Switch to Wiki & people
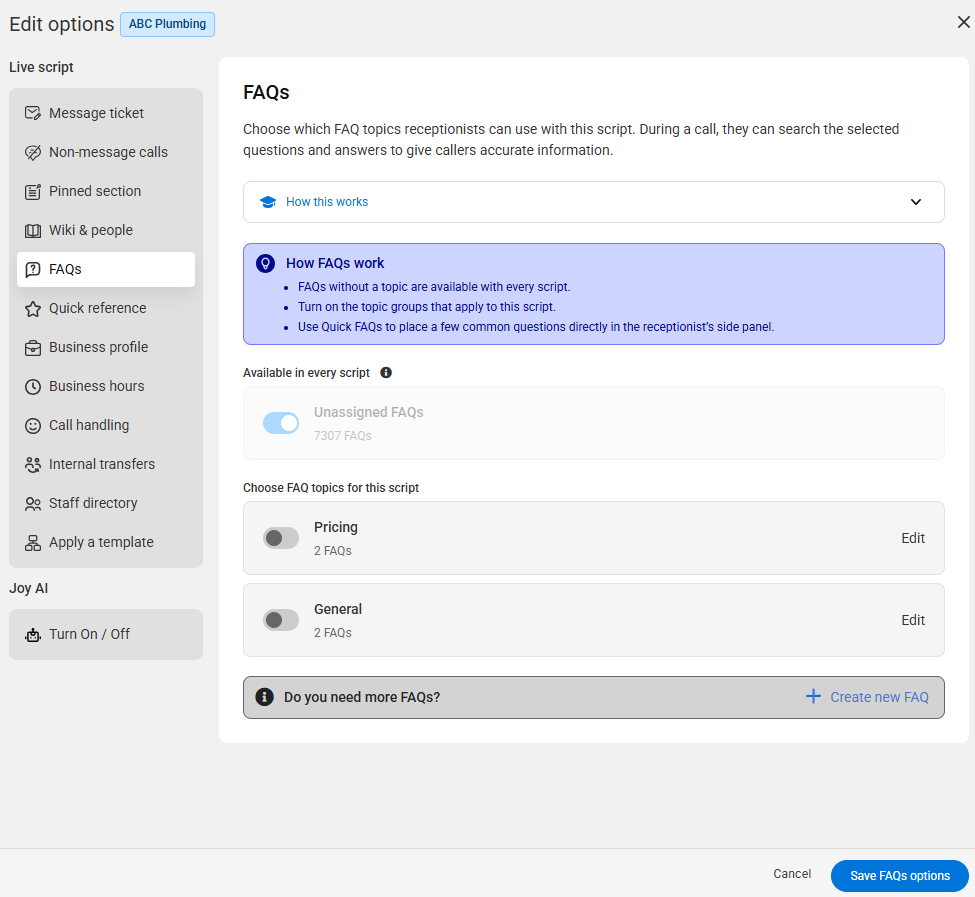The image size is (975, 897). (x=106, y=231)
